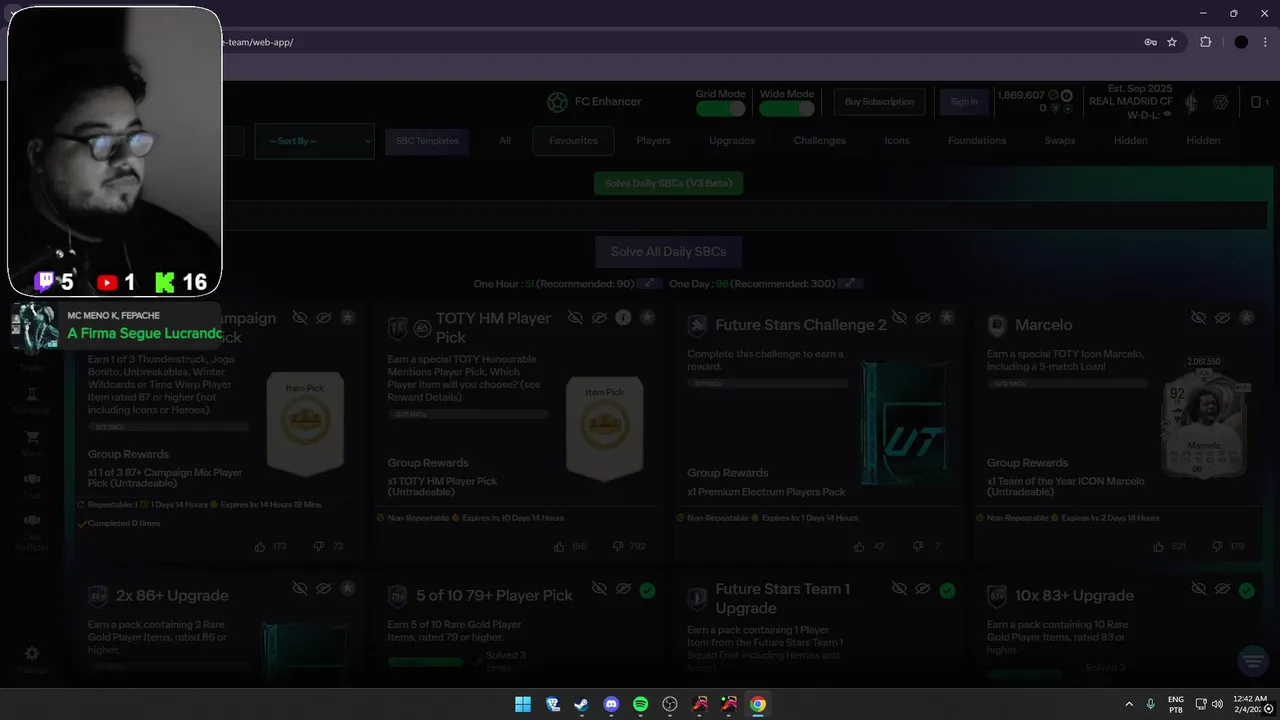
Task: Click the TOTY HM Player Pick progress bar
Action: point(468,414)
